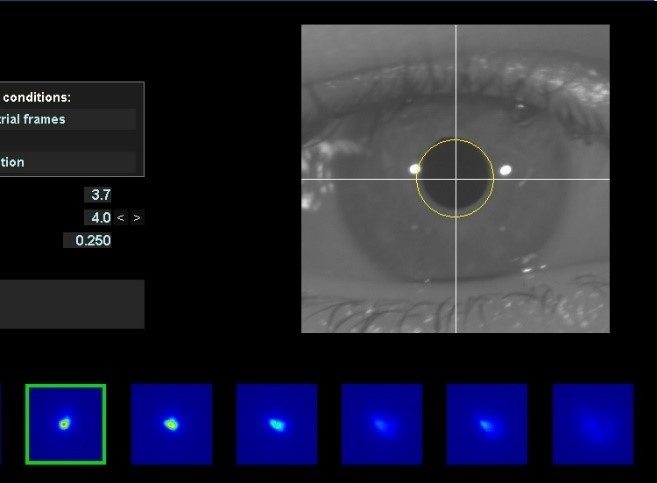The width and height of the screenshot is (657, 483).
Task: Select the 4.0 value field
Action: click(98, 218)
